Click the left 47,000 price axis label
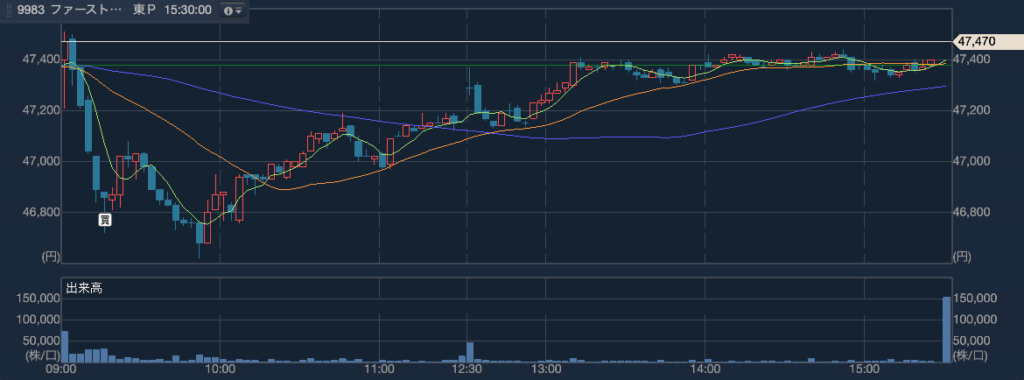1024x380 pixels. click(x=40, y=161)
